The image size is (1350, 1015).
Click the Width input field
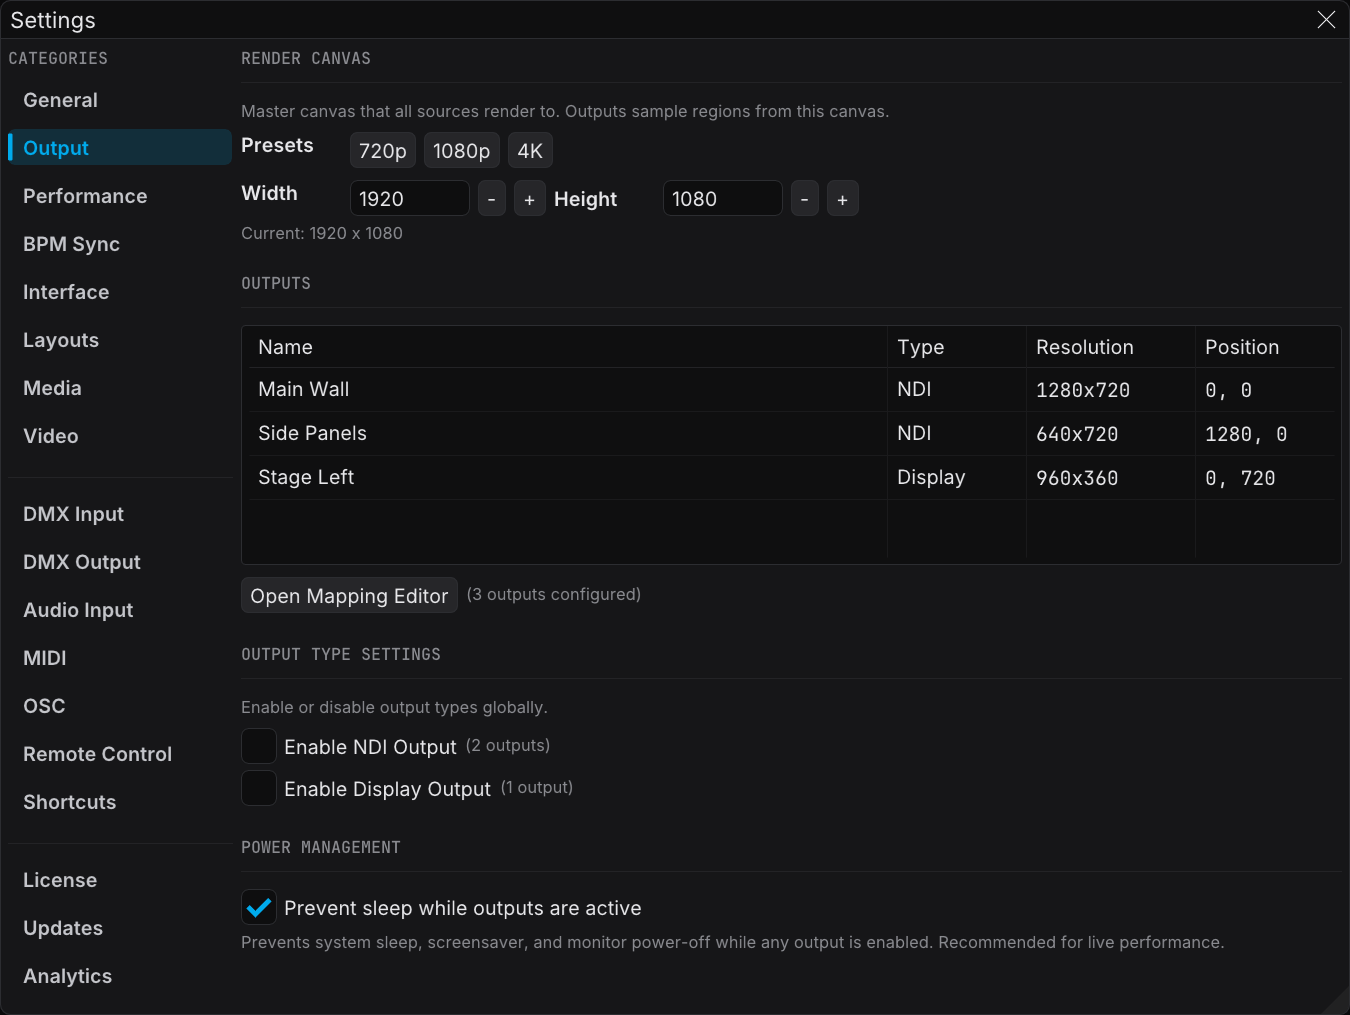tap(410, 198)
